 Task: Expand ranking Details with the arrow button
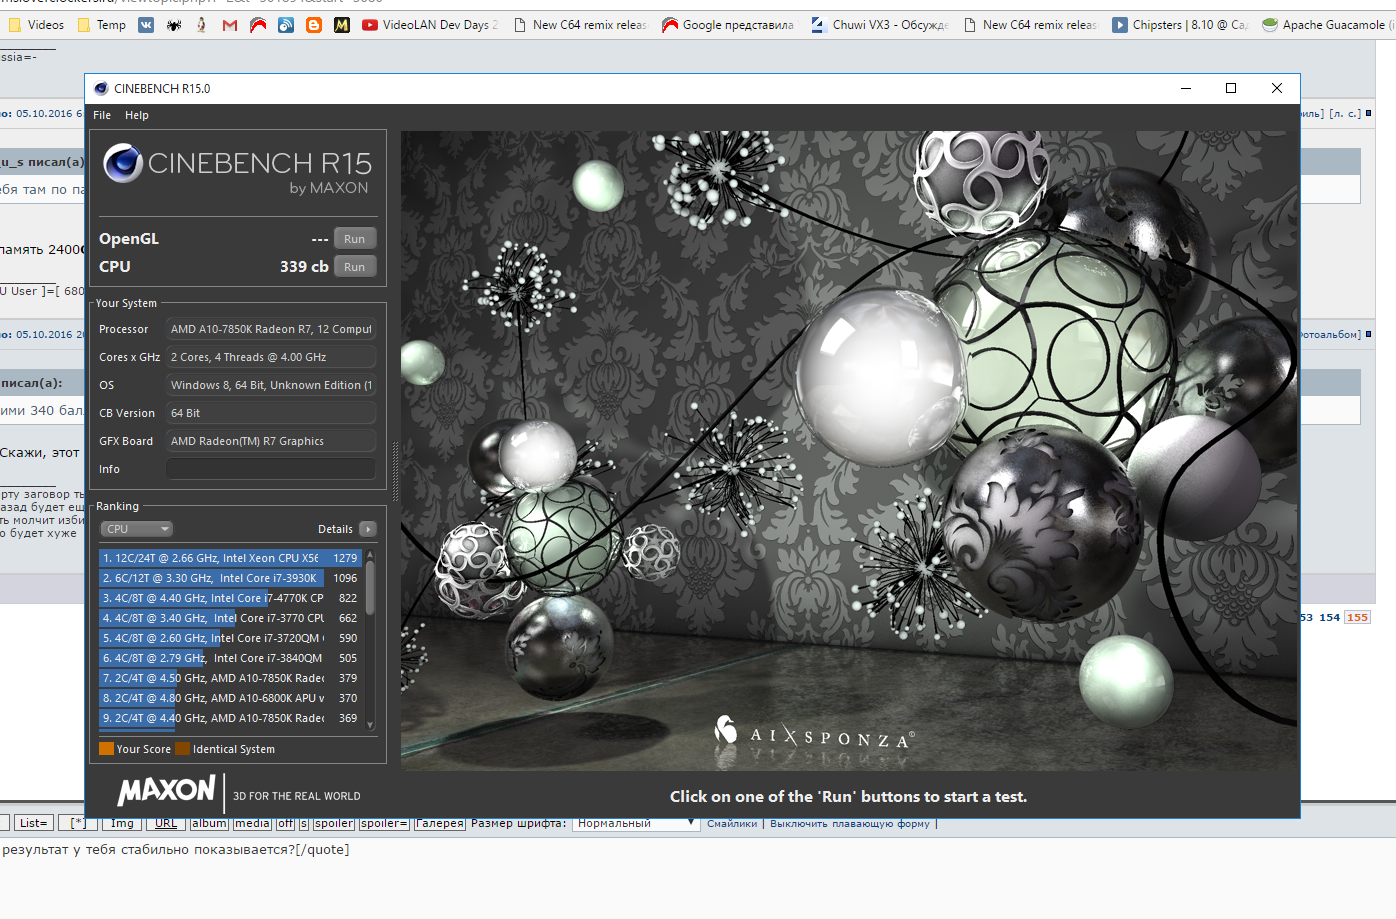pyautogui.click(x=368, y=529)
